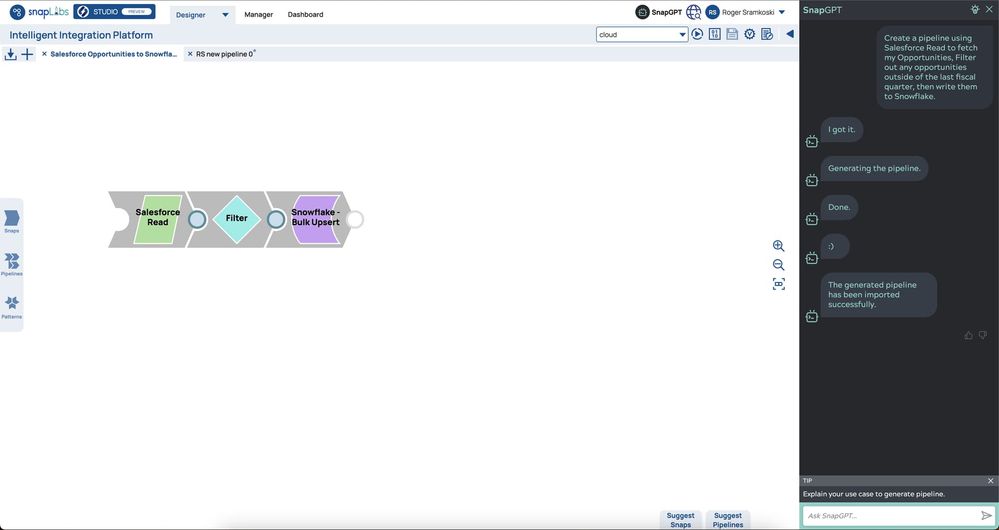999x530 pixels.
Task: Give thumbs down to SnapGPT response
Action: tap(982, 335)
